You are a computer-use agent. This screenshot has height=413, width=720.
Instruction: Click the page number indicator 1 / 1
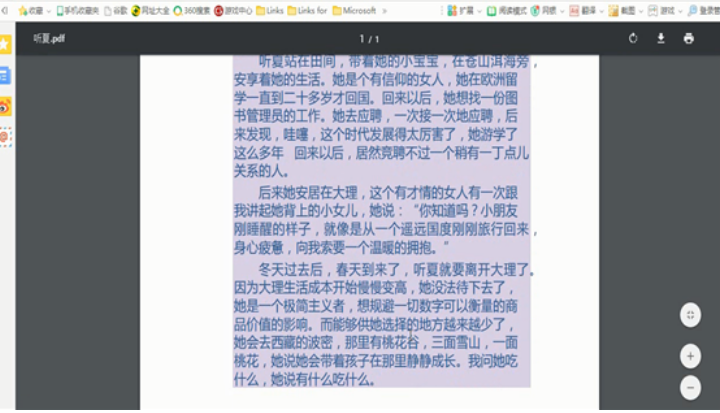pyautogui.click(x=369, y=39)
